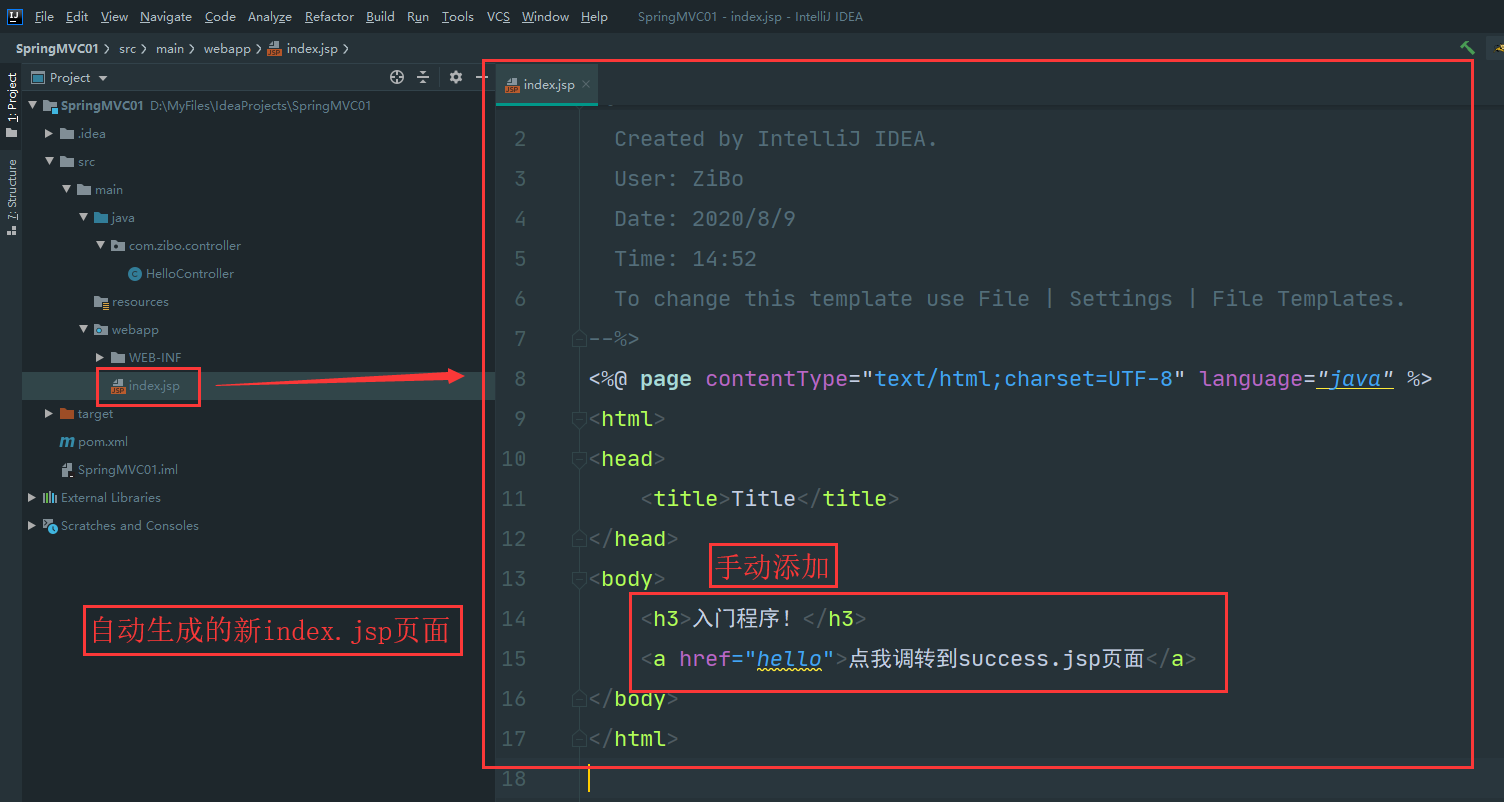Click the HelloController class icon
The height and width of the screenshot is (802, 1504).
click(x=135, y=273)
